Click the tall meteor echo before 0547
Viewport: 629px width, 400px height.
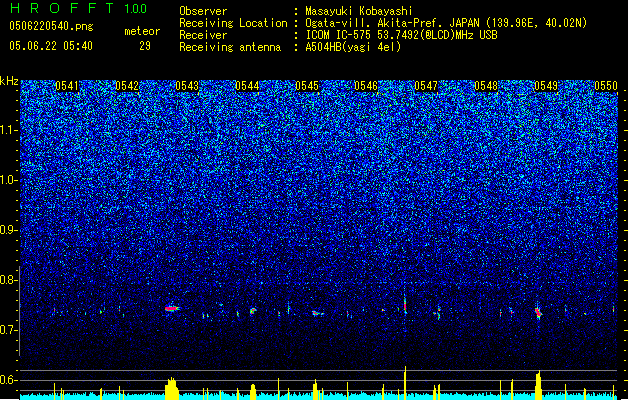pos(405,304)
